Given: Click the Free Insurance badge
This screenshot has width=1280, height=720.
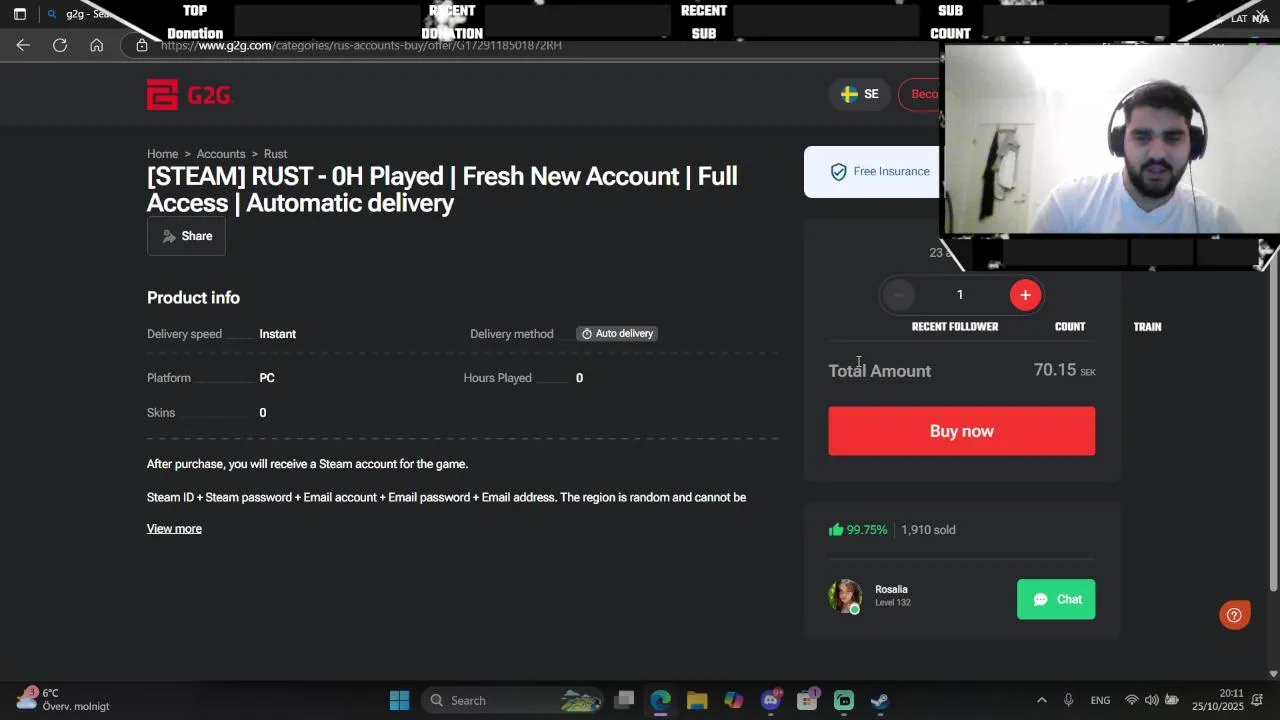Looking at the screenshot, I should point(880,172).
